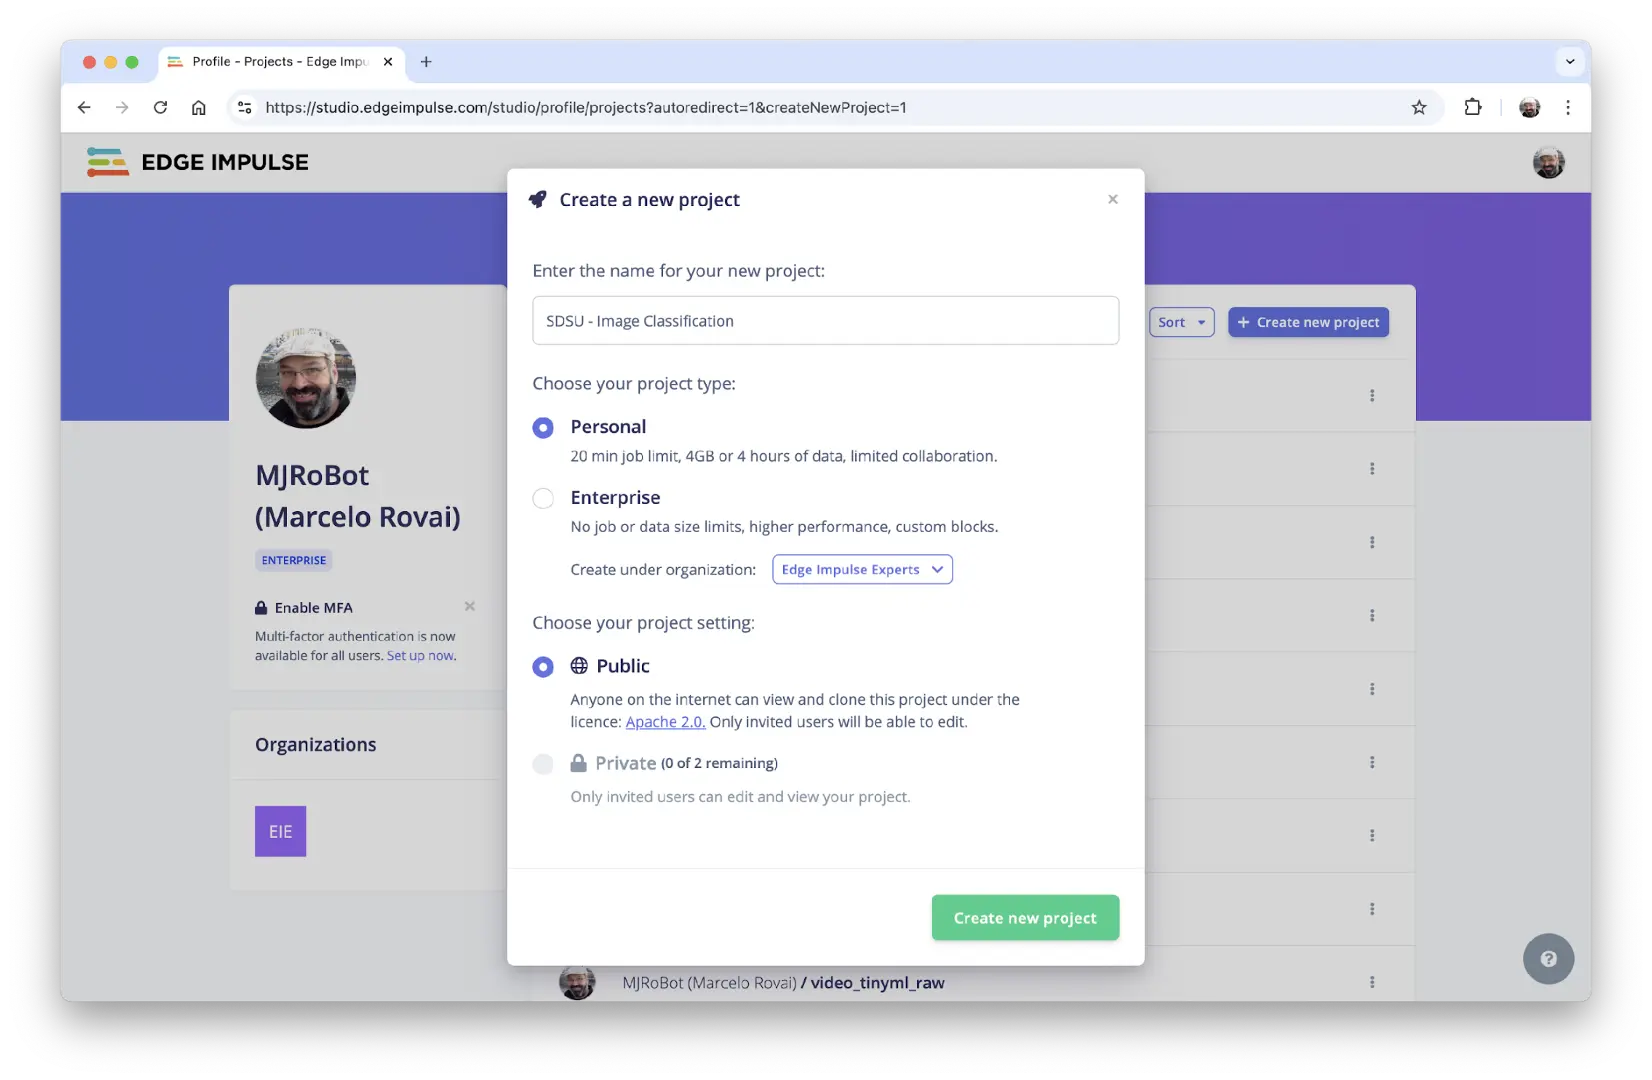Expand the Edge Impulse Experts organization dropdown
This screenshot has width=1652, height=1080.
862,570
